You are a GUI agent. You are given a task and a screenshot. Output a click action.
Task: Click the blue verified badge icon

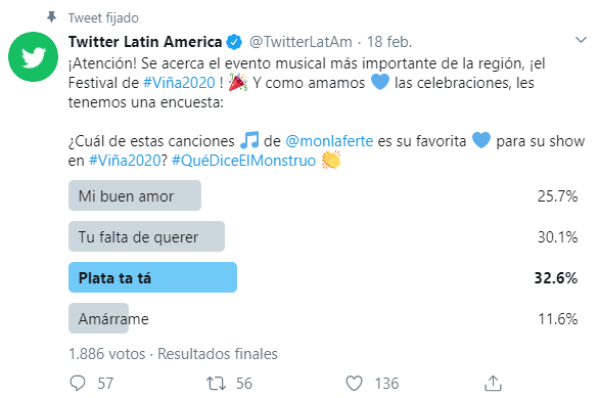(234, 42)
